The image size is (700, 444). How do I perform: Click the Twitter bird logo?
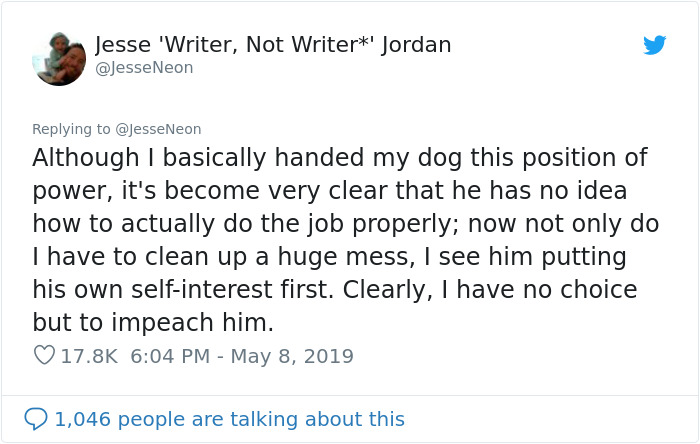point(654,45)
